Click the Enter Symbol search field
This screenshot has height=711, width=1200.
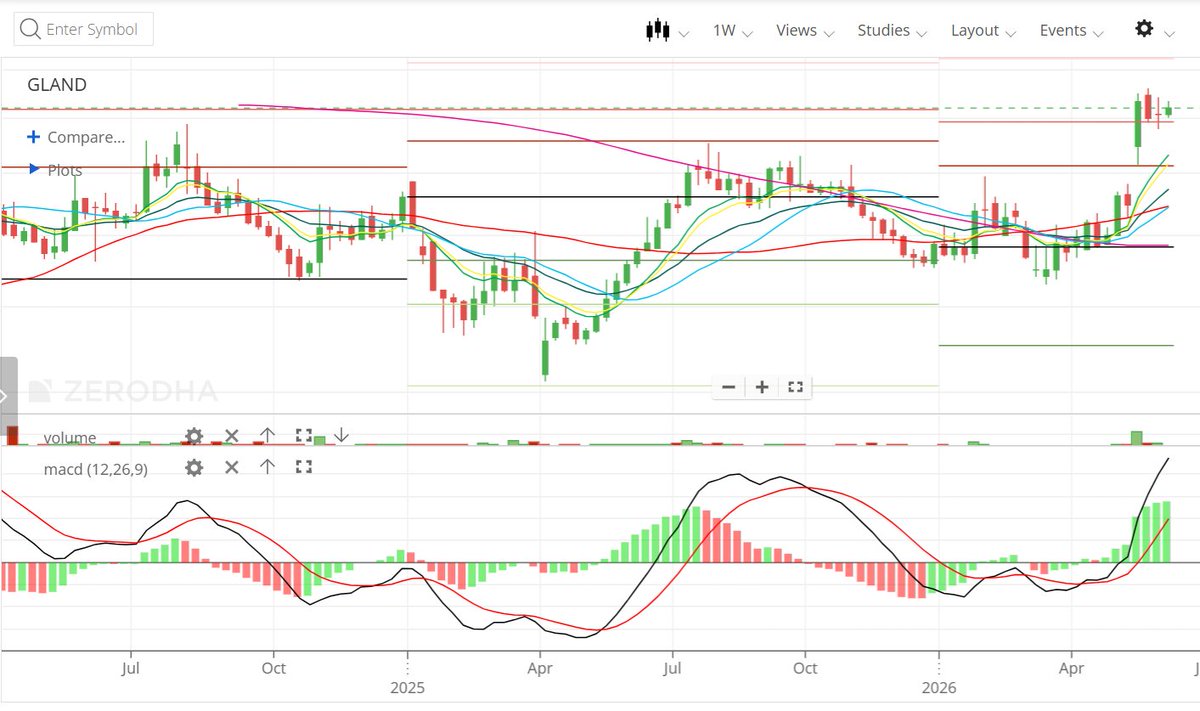click(83, 29)
